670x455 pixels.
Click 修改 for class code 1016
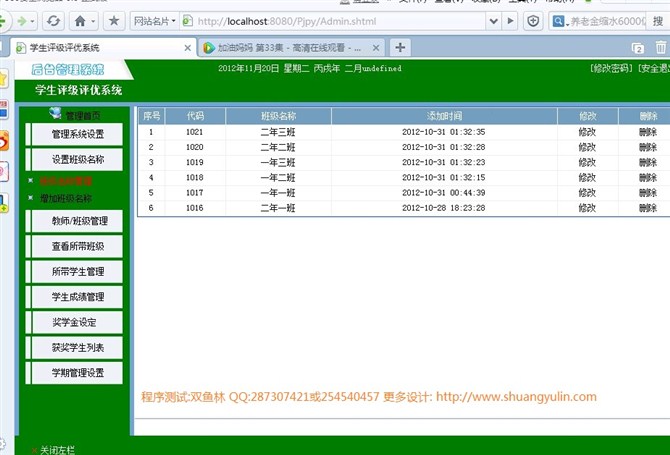(587, 208)
